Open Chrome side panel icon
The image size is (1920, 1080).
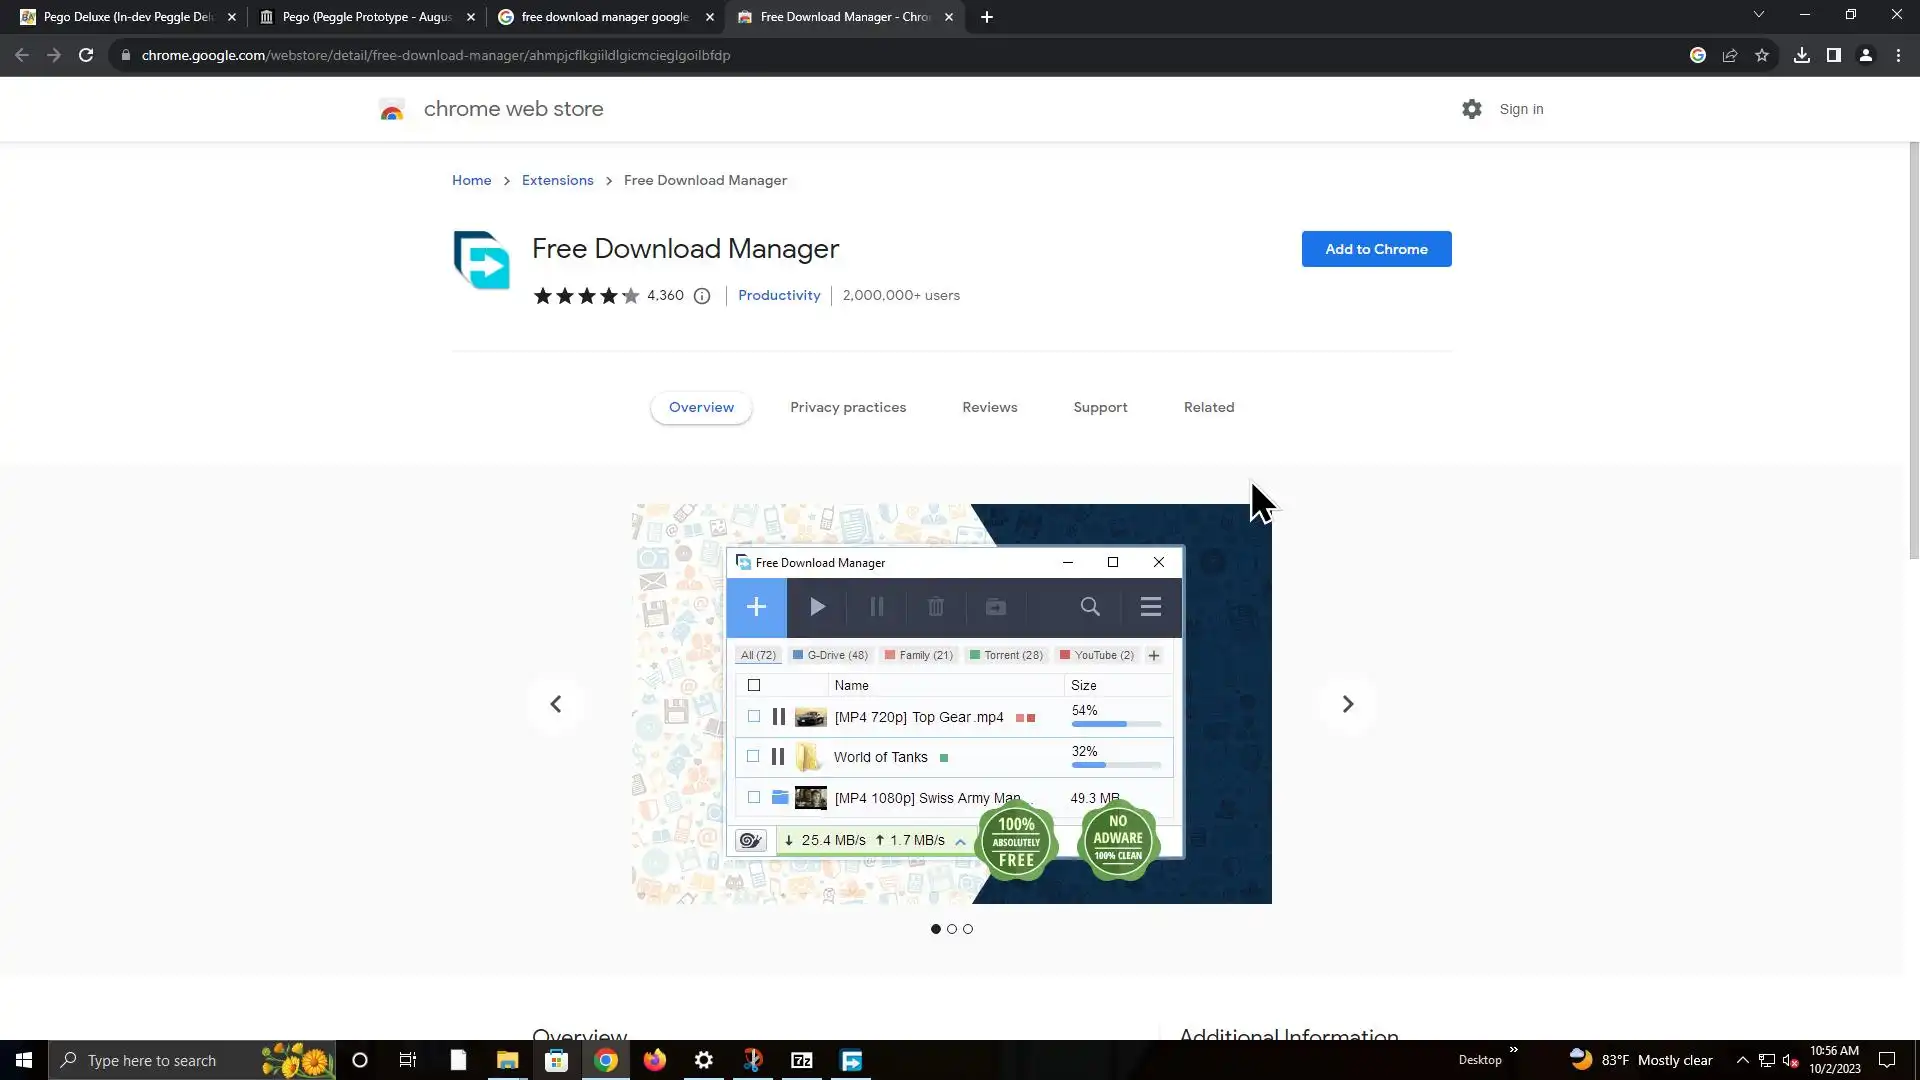[1833, 55]
